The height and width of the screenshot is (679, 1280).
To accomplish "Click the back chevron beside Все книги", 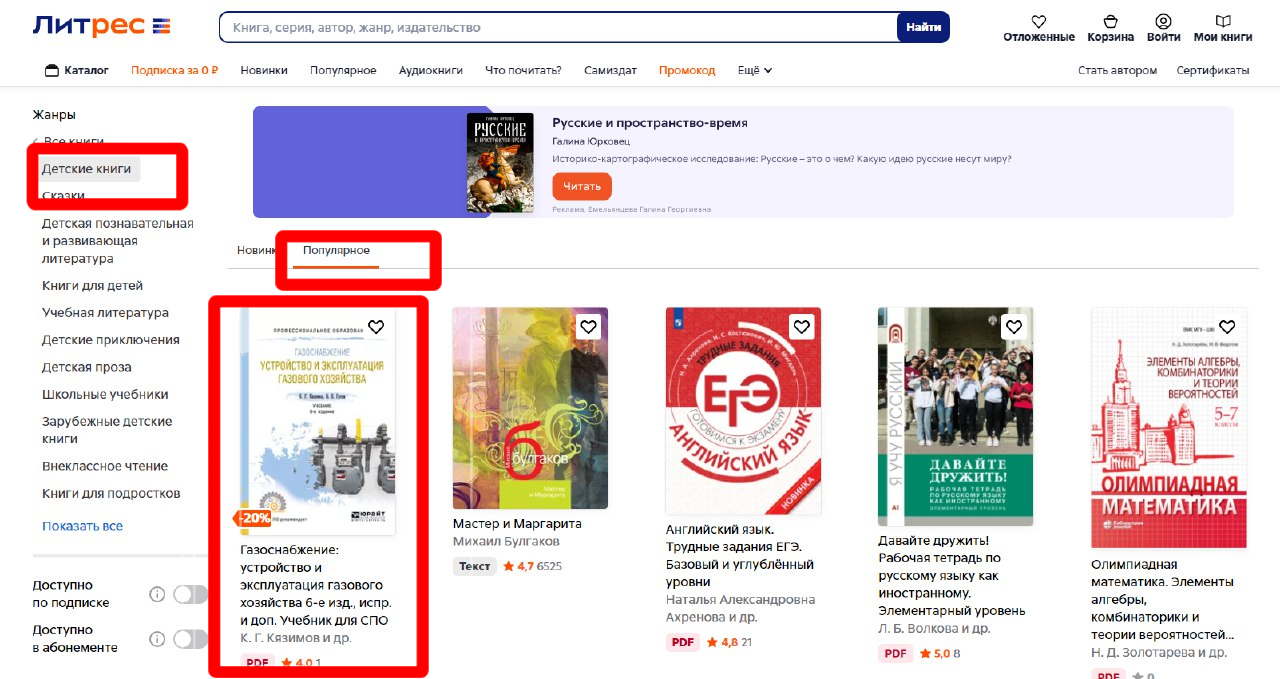I will 36,142.
